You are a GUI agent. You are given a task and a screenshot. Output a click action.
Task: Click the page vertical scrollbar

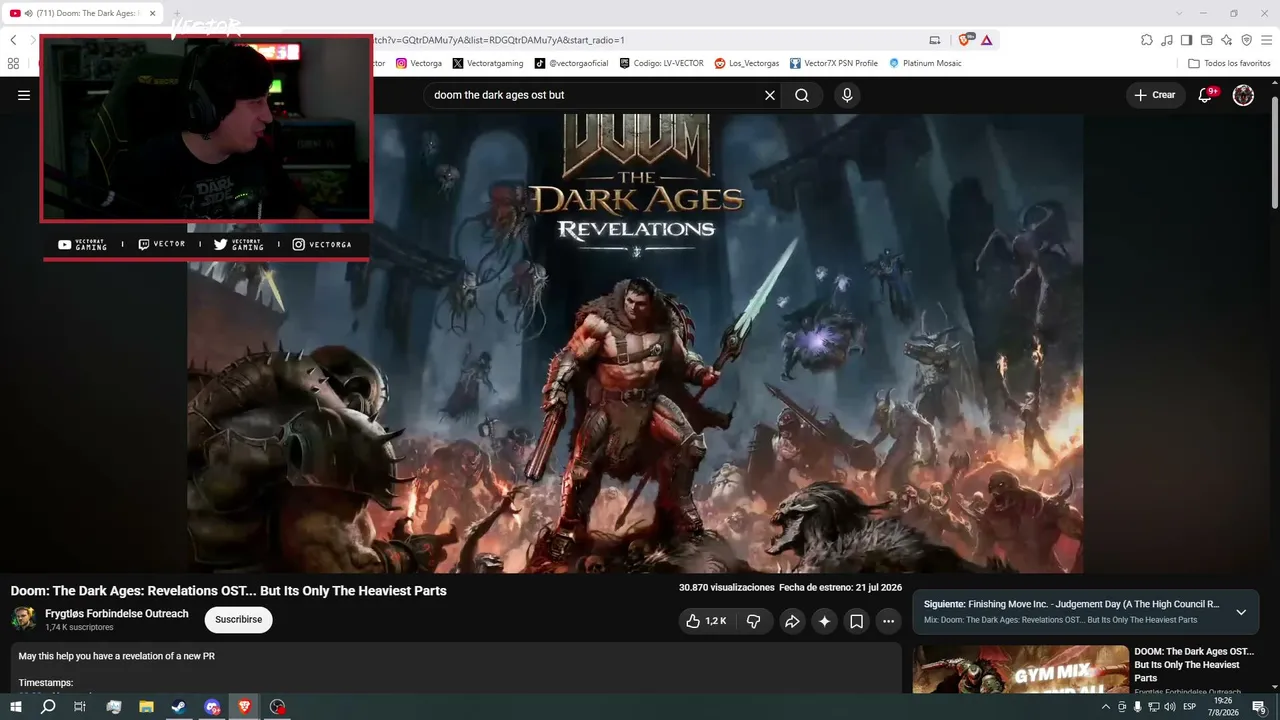[x=1275, y=153]
